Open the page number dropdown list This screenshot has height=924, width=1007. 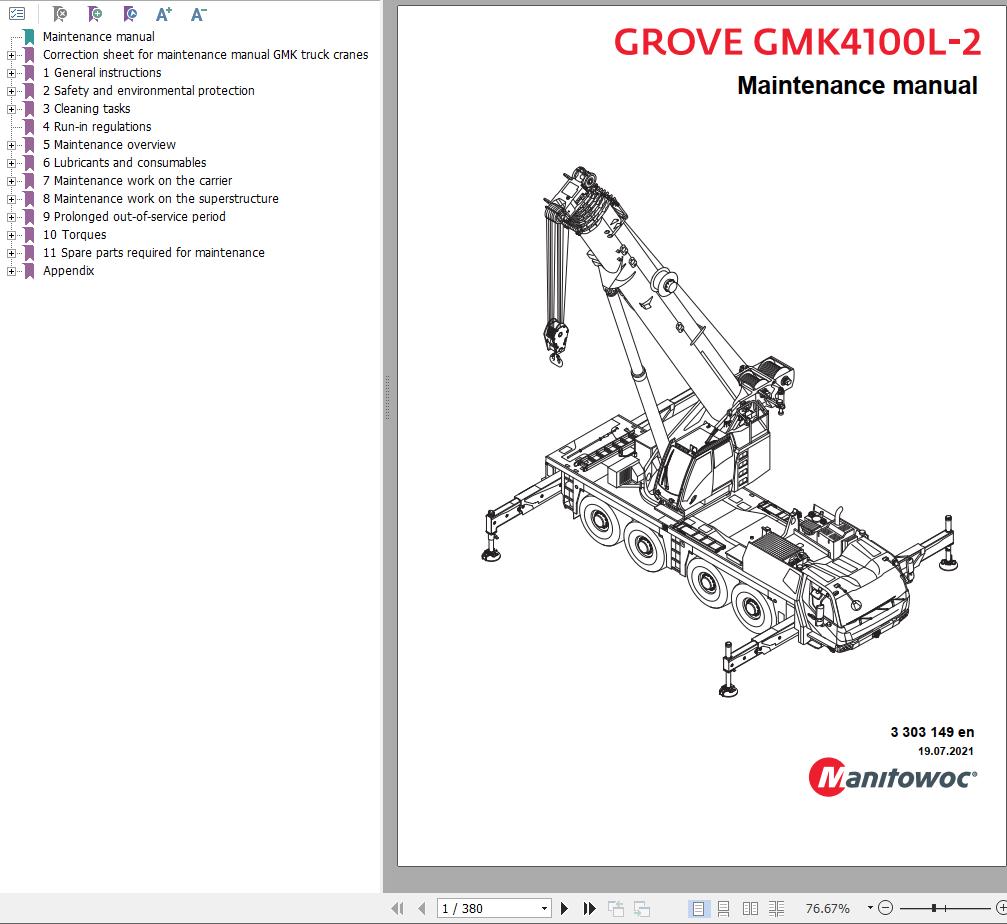pos(544,908)
